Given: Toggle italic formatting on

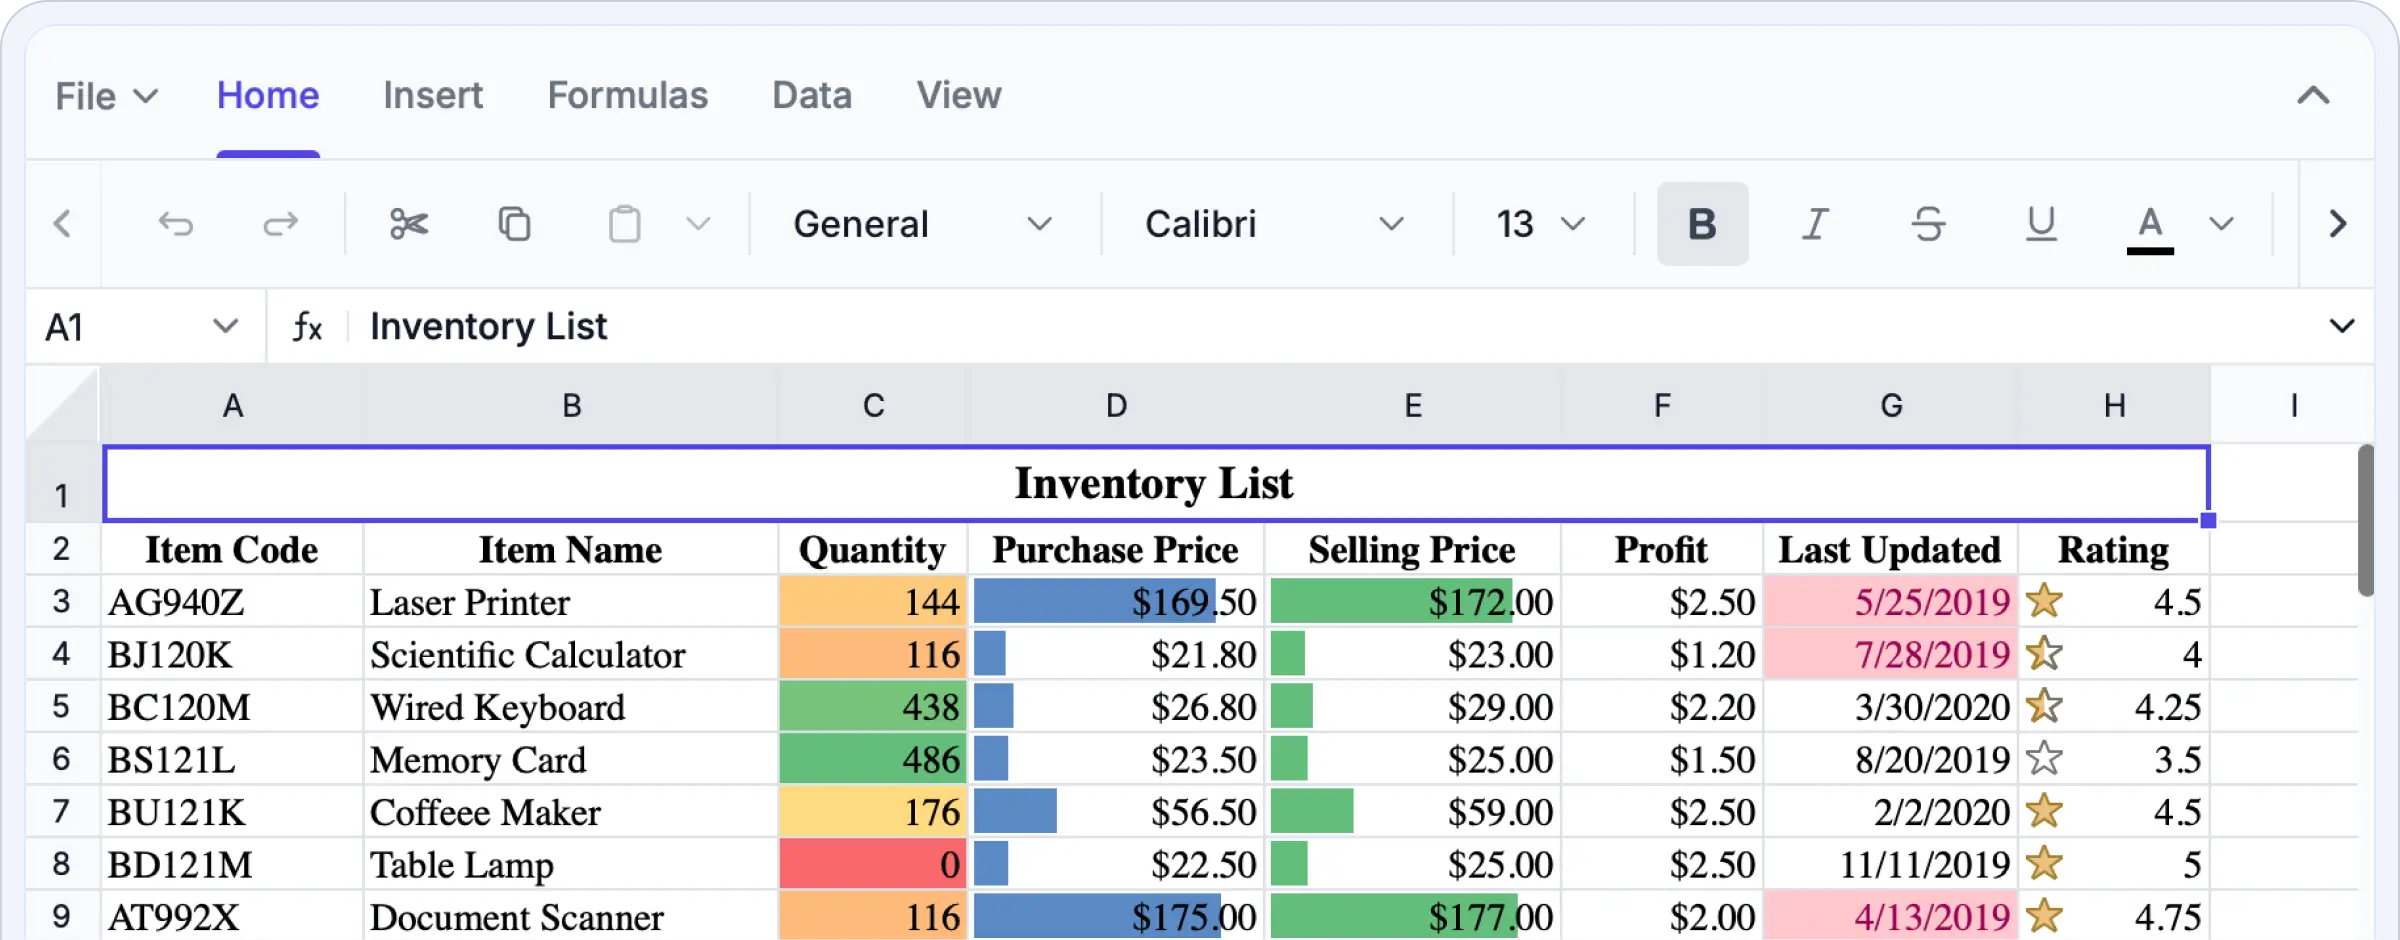Looking at the screenshot, I should 1815,224.
